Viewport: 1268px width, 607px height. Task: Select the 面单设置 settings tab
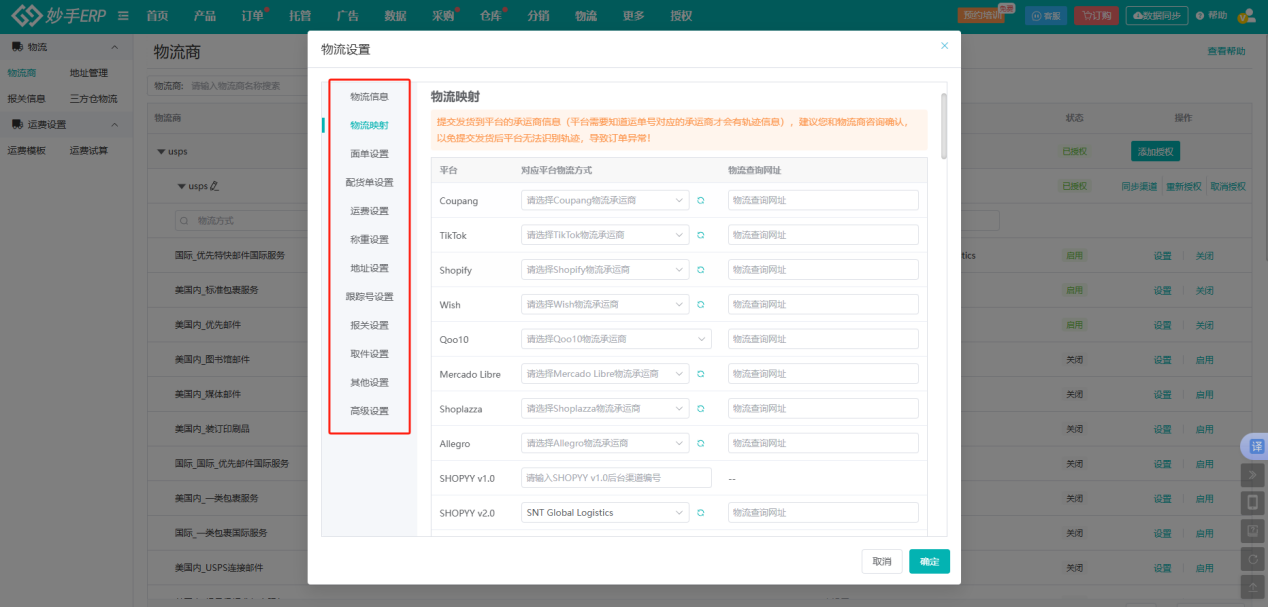point(369,154)
